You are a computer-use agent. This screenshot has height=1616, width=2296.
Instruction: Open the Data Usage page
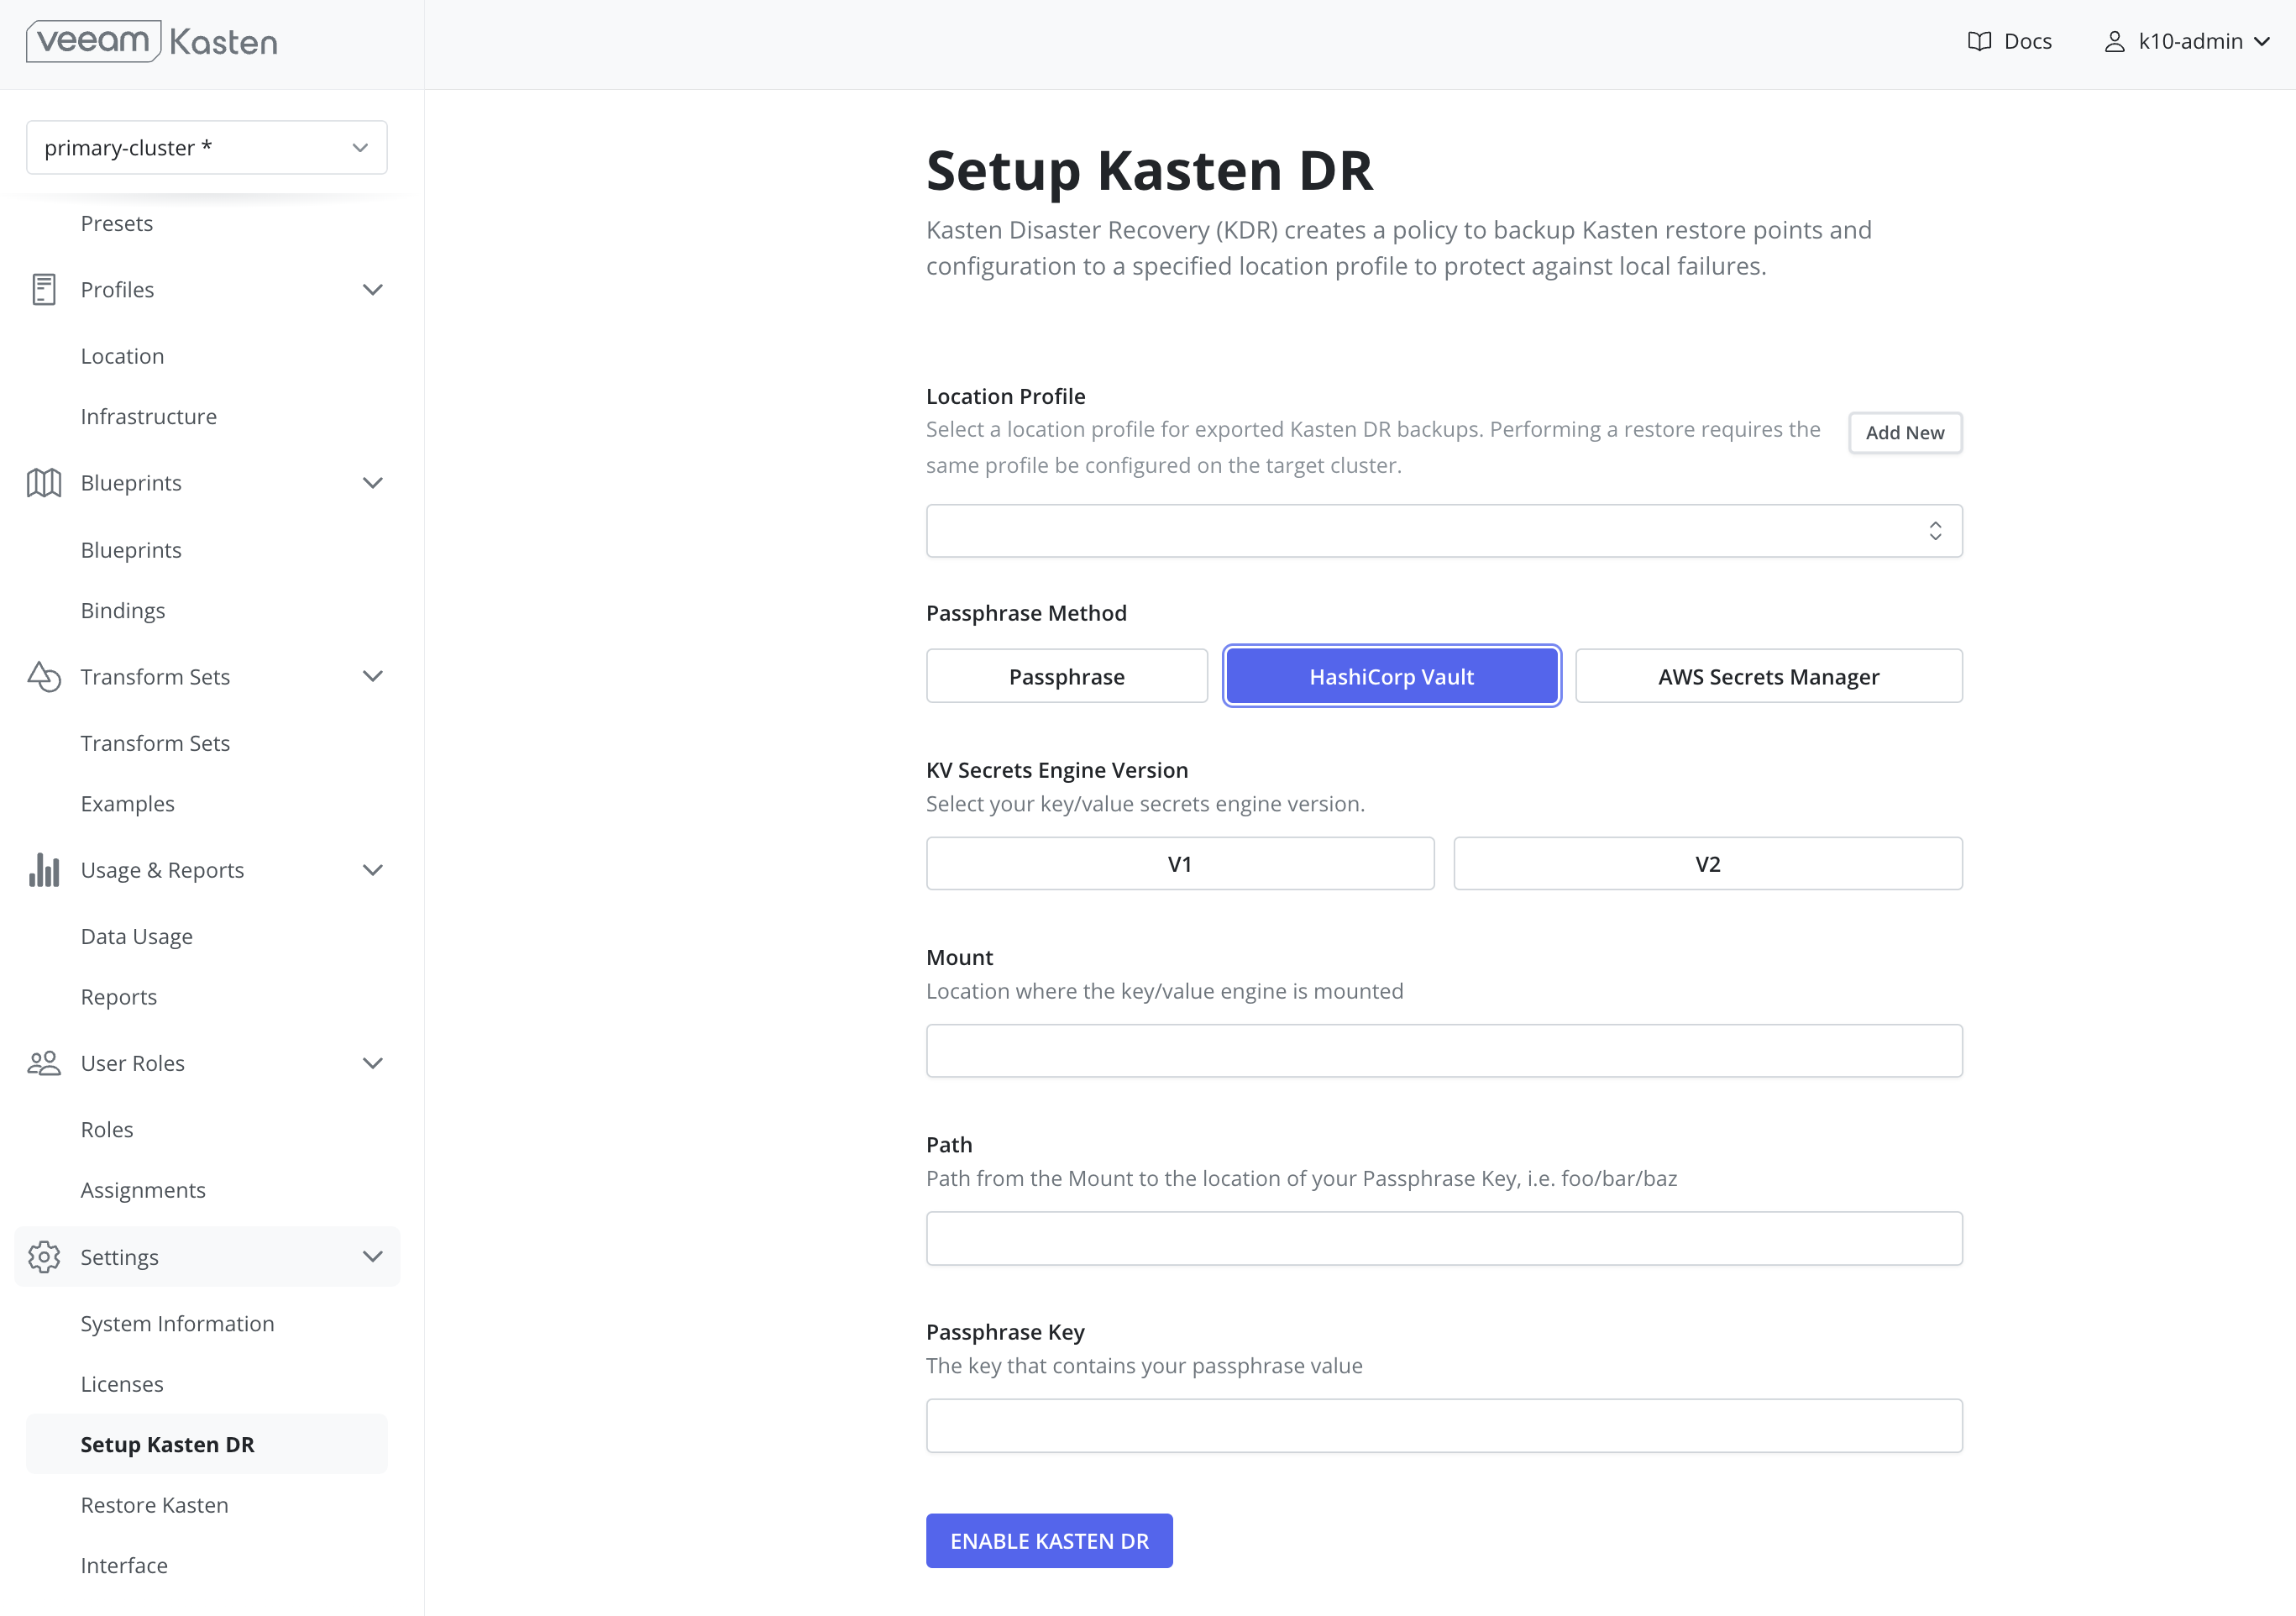[x=136, y=936]
